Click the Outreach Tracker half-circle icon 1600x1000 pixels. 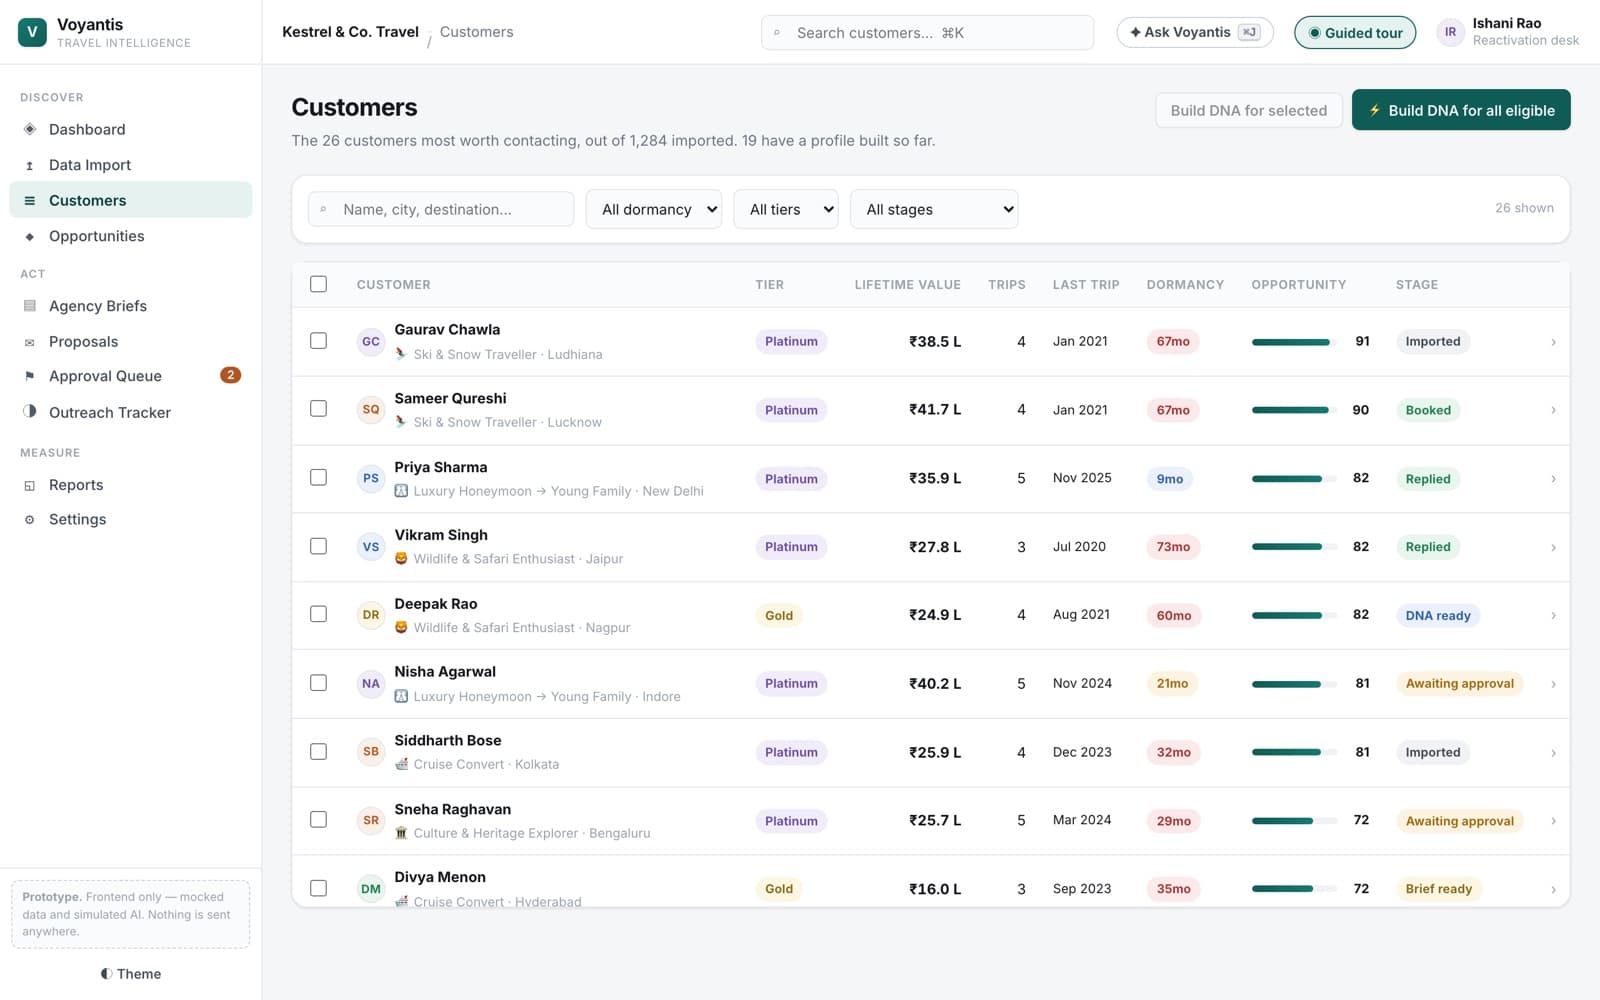[30, 411]
